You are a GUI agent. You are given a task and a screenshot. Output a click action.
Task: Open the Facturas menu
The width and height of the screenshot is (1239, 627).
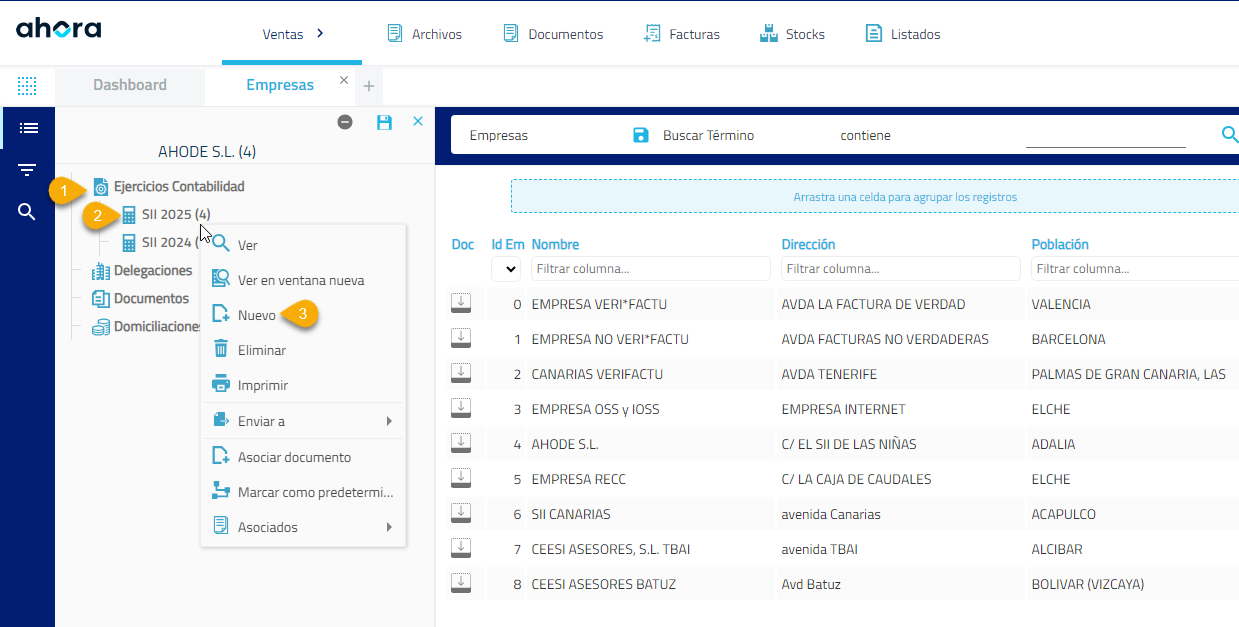pos(682,34)
